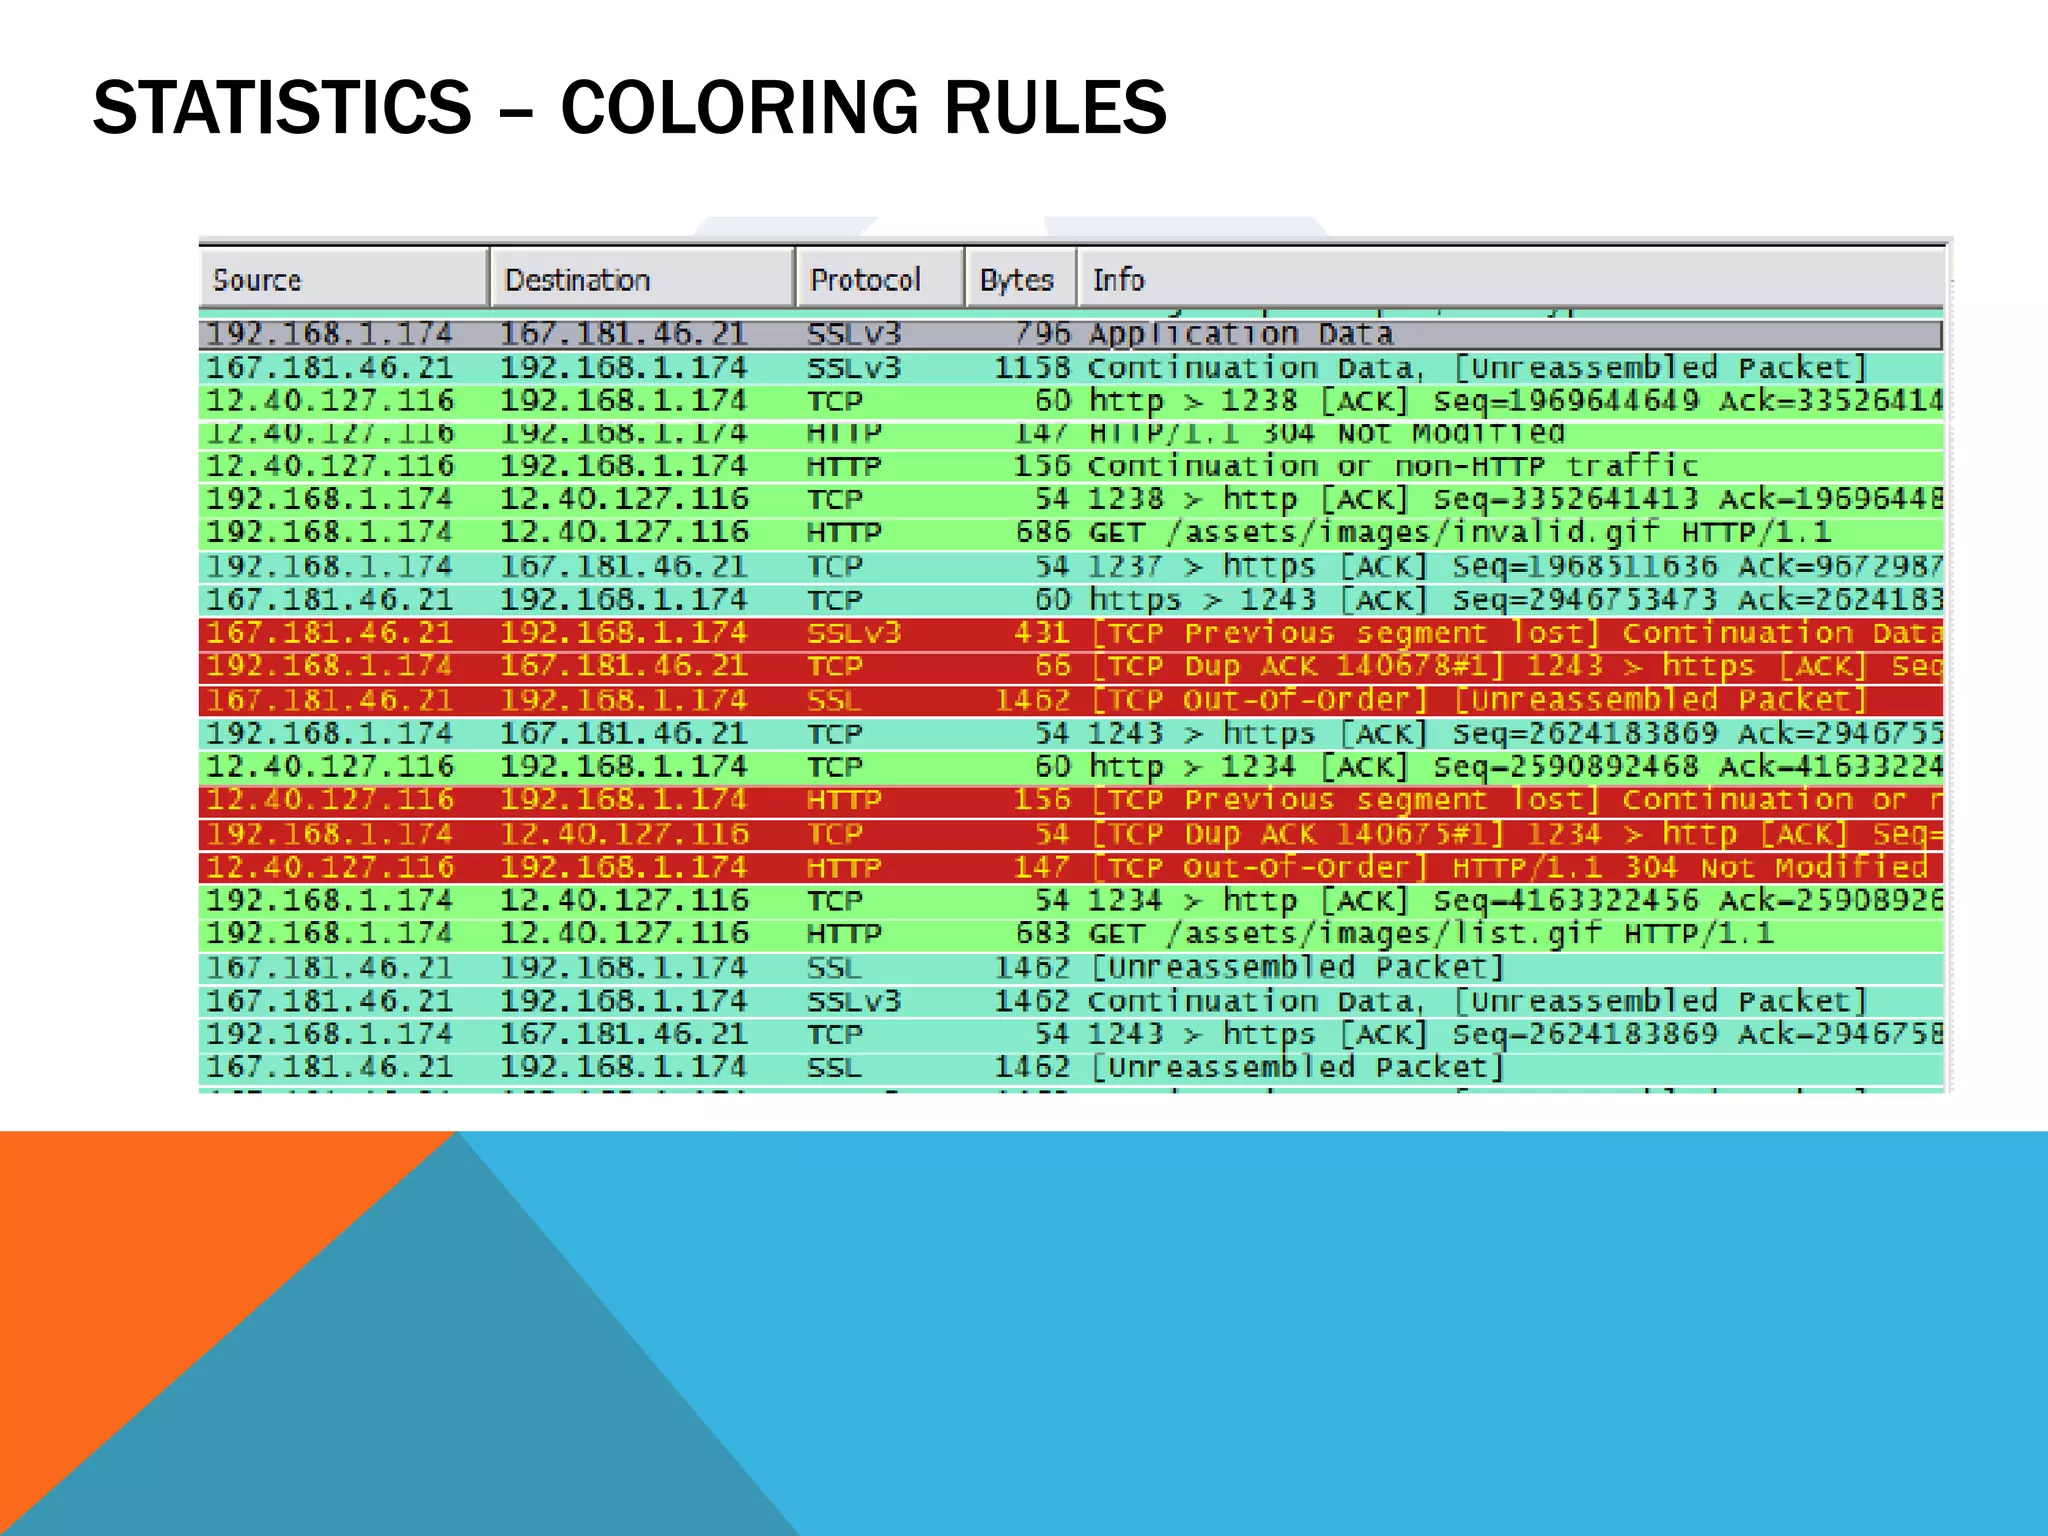Select 'GET /assets/images/invalid.gif' packet
The width and height of the screenshot is (2048, 1536).
coord(1071,533)
